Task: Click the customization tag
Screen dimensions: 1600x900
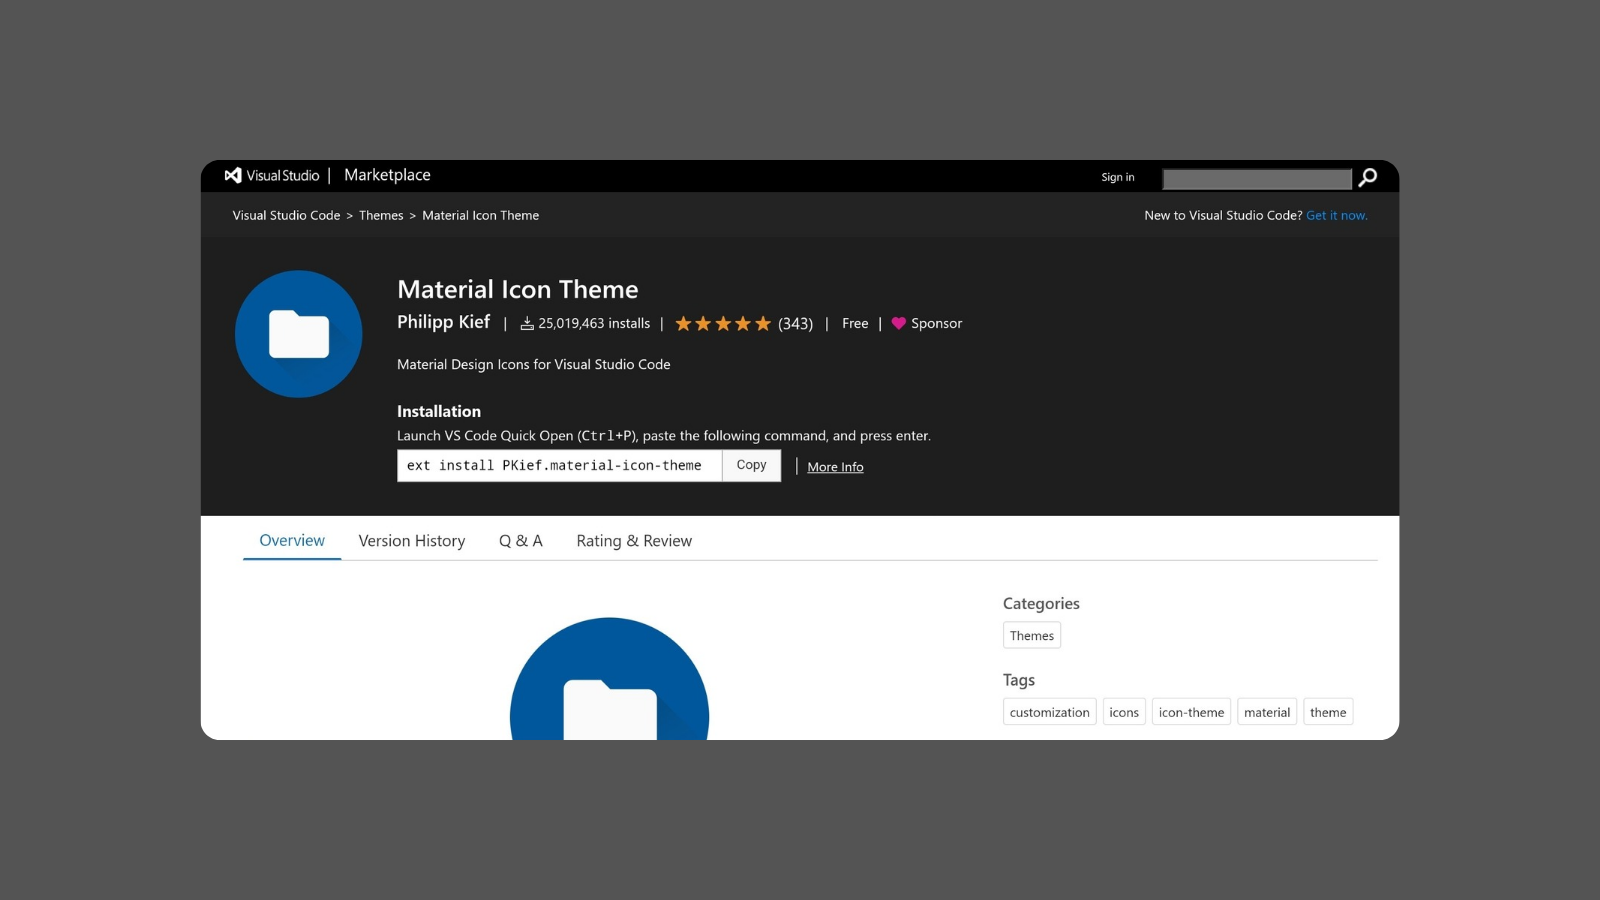Action: pos(1050,712)
